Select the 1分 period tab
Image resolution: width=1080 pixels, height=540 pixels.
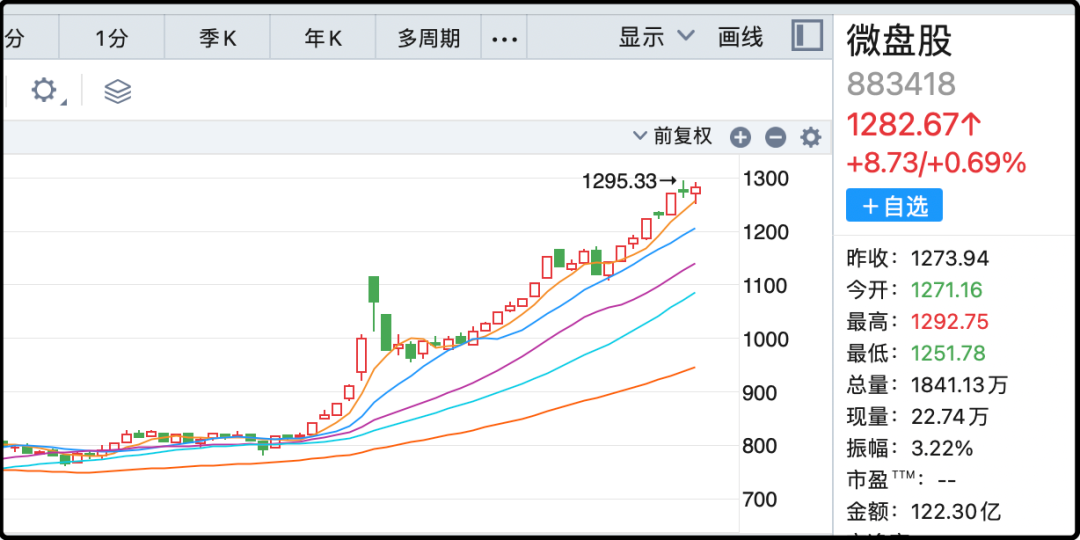pyautogui.click(x=112, y=39)
